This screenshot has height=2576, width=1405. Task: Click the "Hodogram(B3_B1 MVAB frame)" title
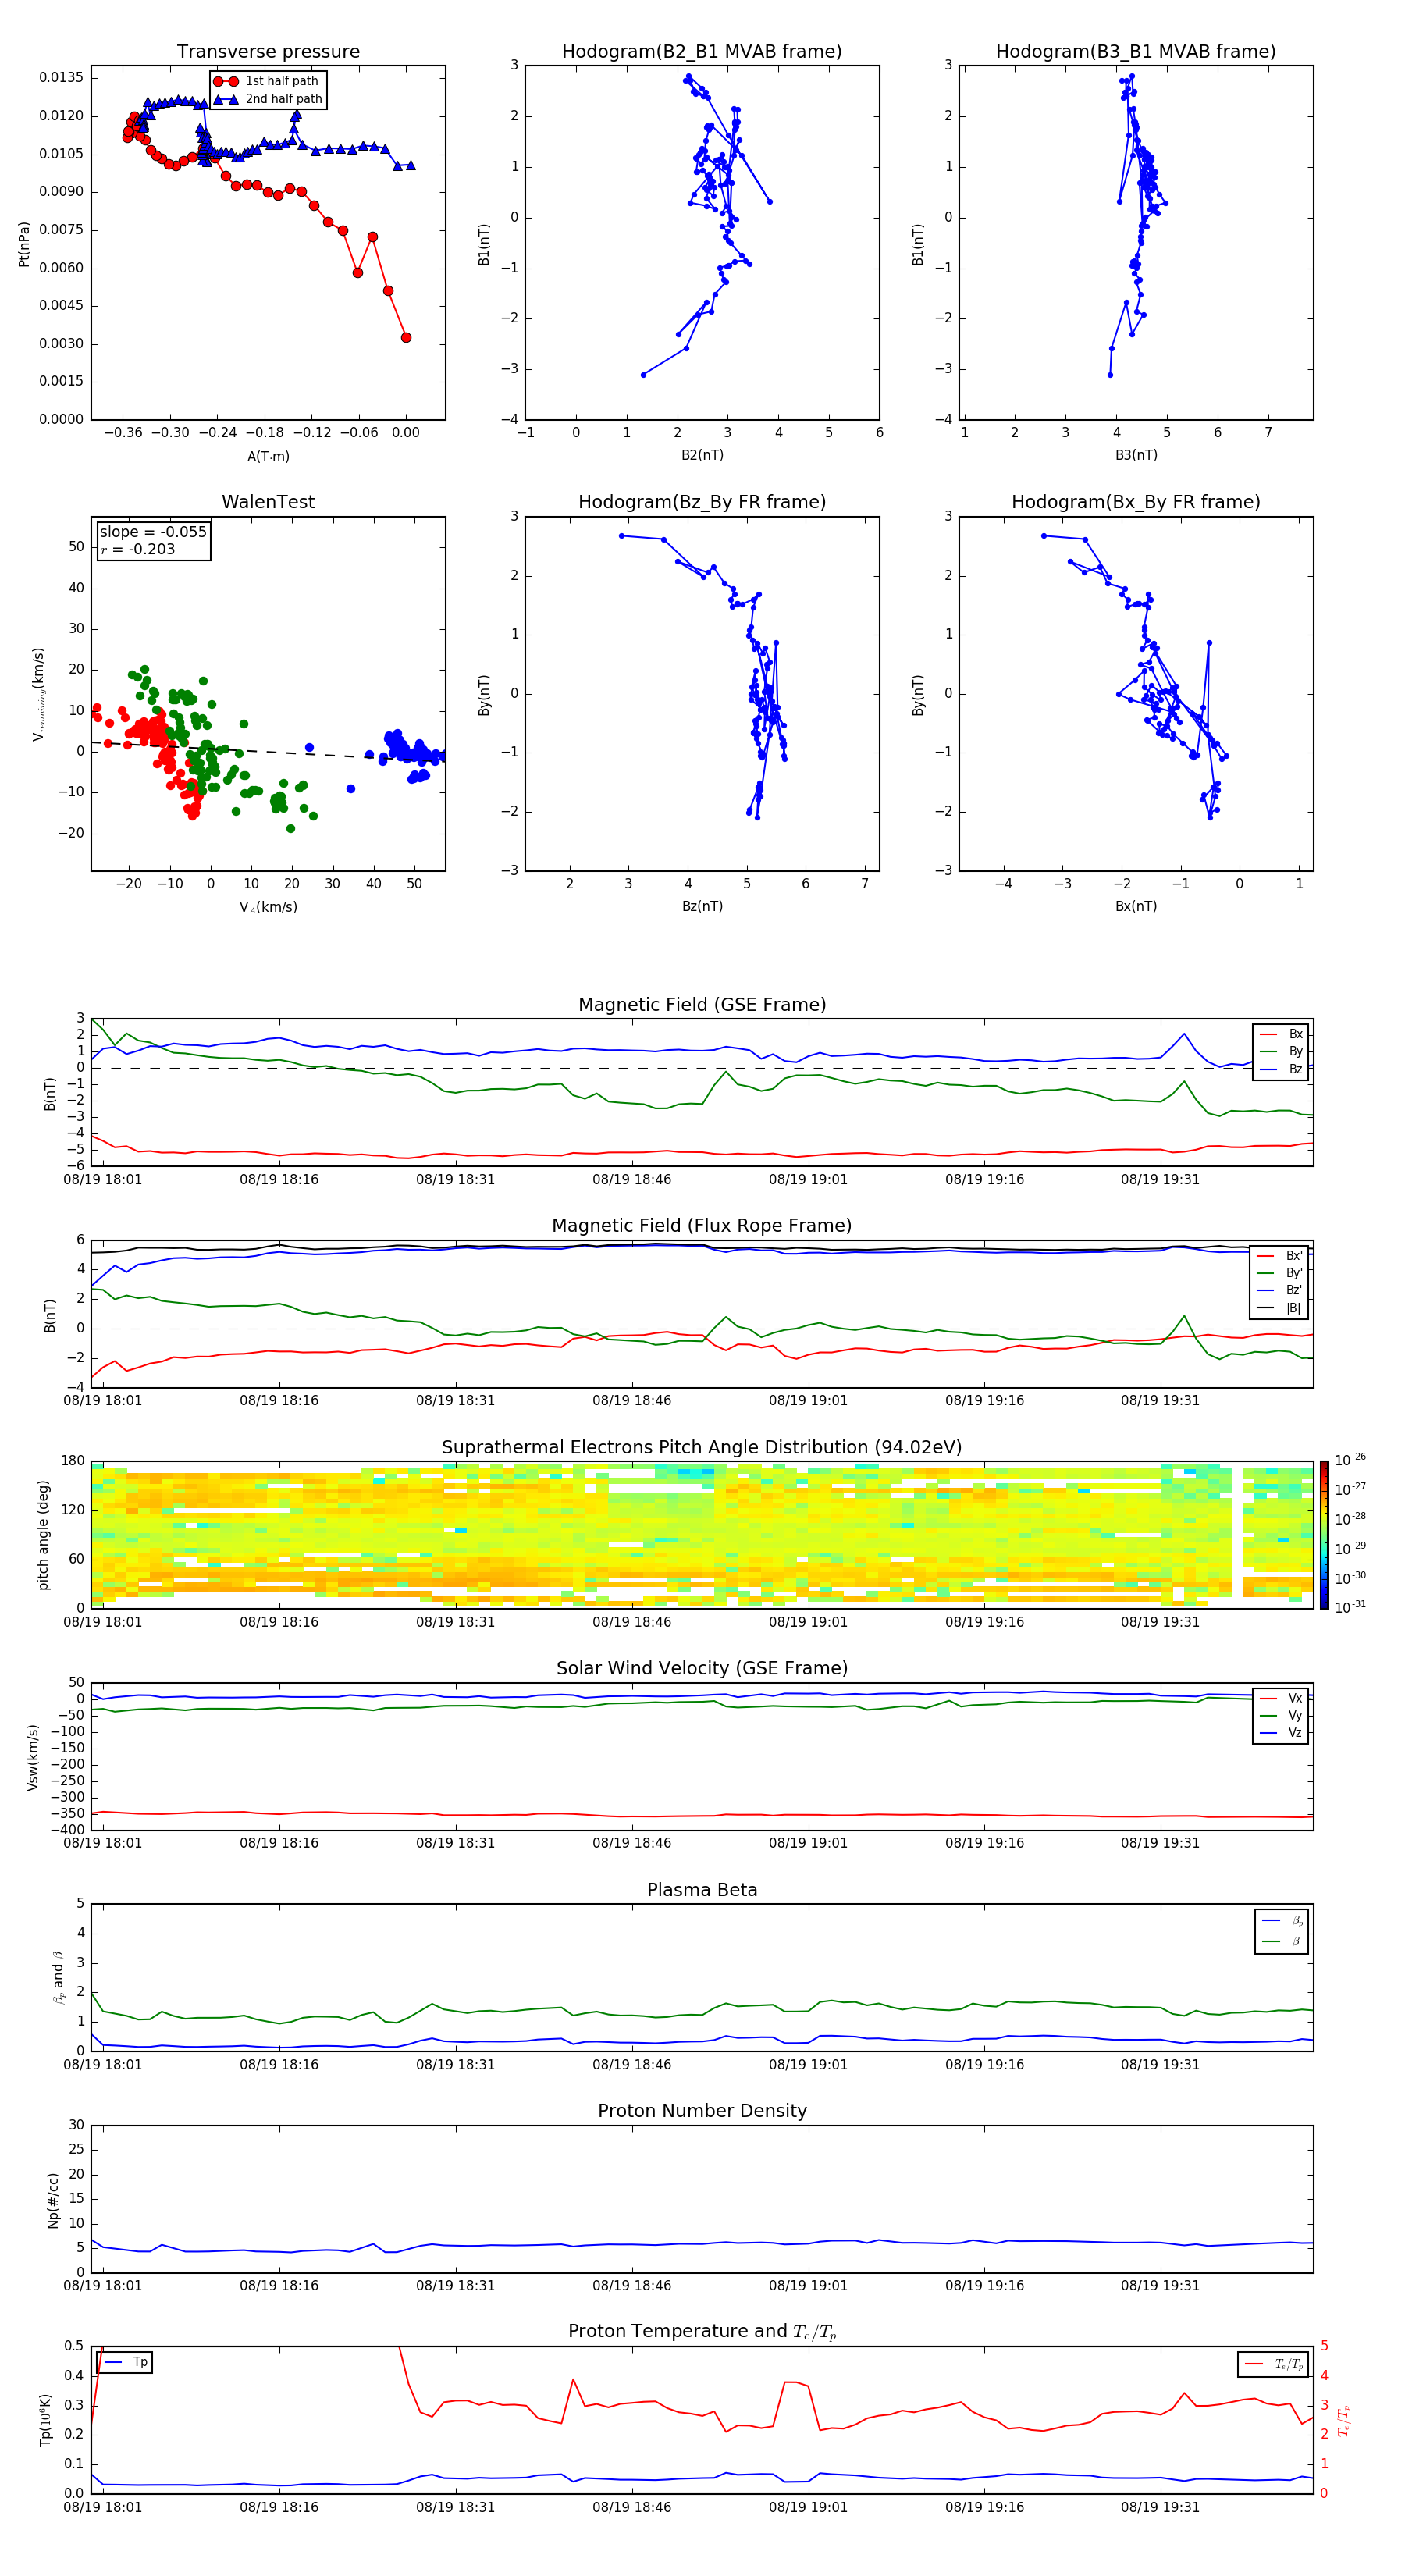tap(1136, 52)
